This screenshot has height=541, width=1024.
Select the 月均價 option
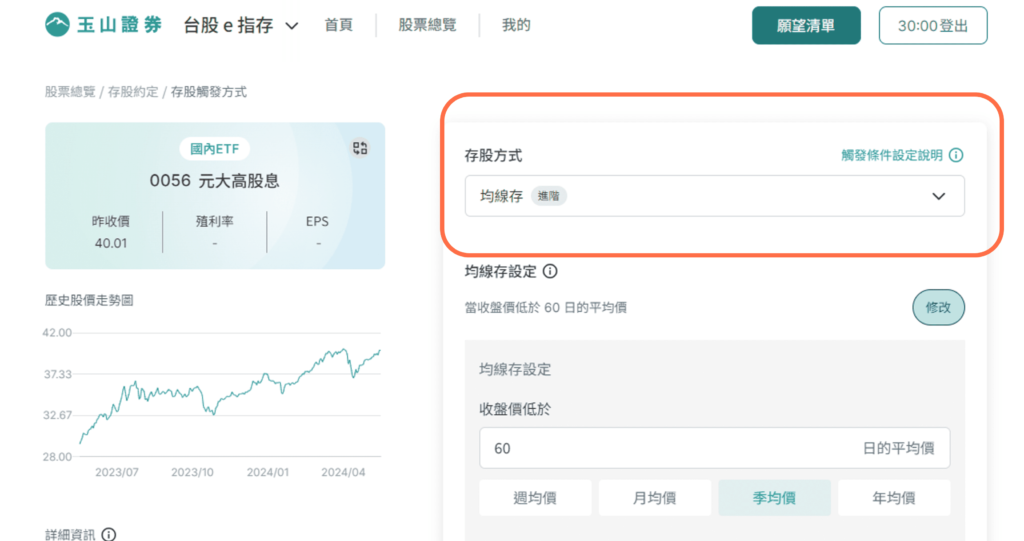pos(654,498)
